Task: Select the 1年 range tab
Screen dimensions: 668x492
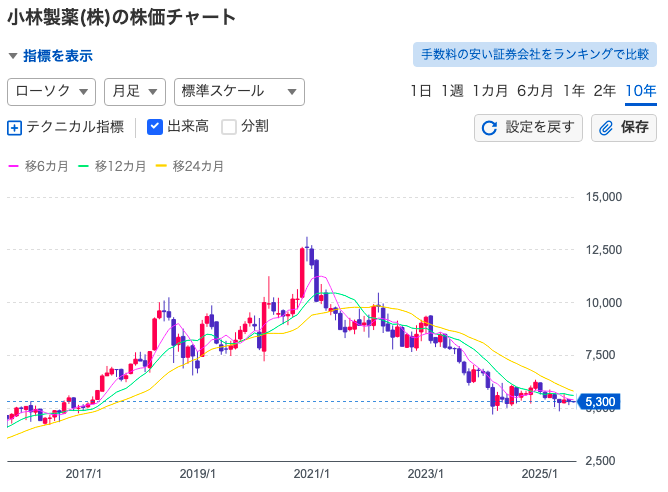Action: tap(573, 91)
